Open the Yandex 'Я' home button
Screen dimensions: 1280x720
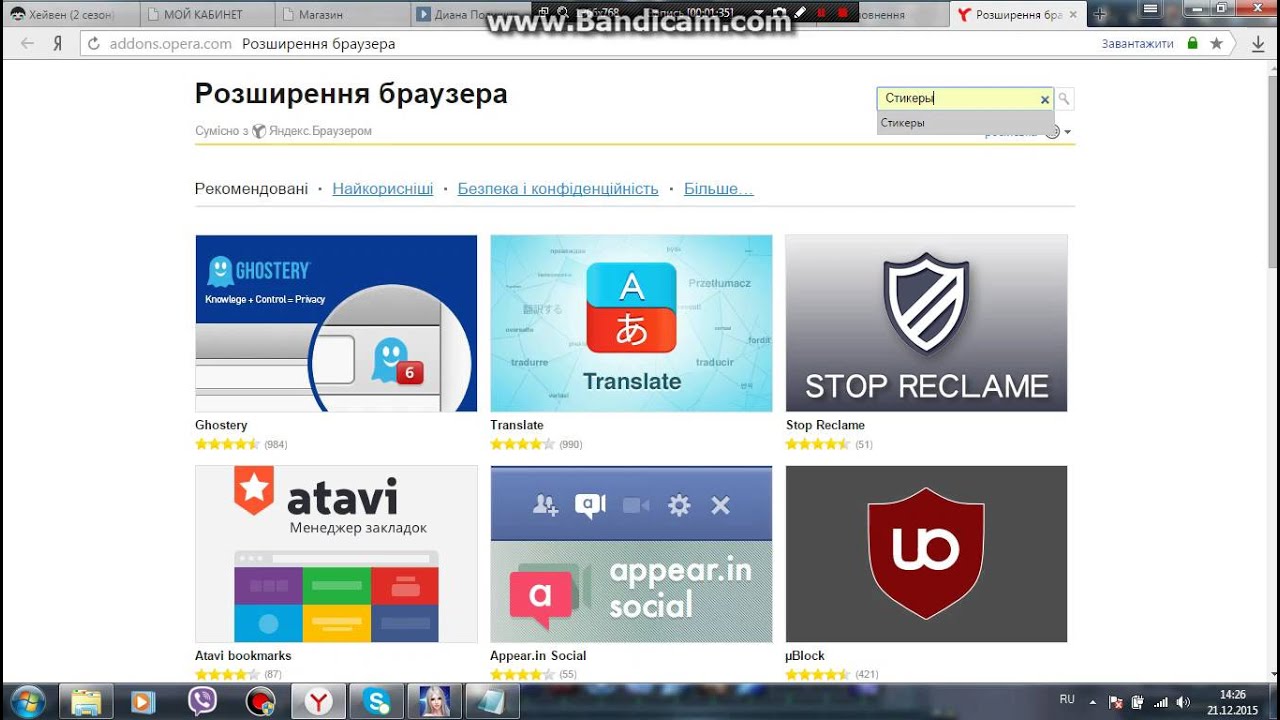[58, 44]
